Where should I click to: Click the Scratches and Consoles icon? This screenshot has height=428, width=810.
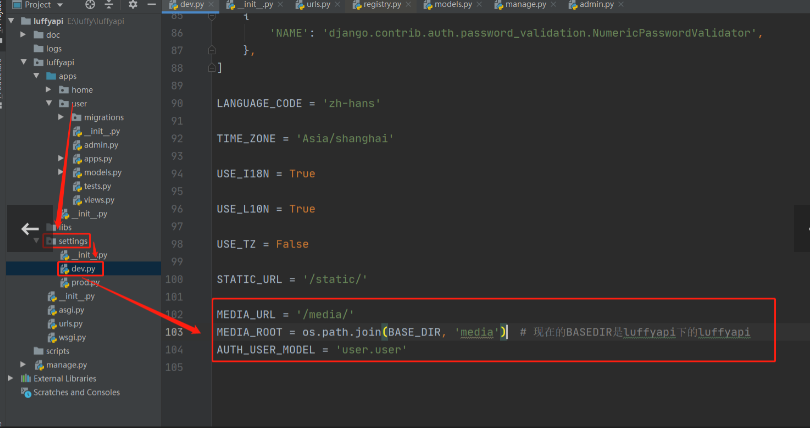(x=26, y=393)
